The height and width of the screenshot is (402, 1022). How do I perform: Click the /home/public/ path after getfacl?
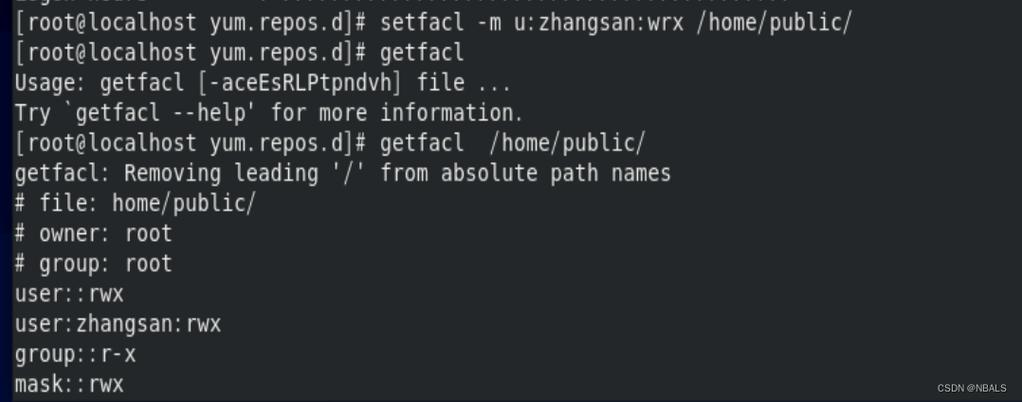(x=568, y=143)
